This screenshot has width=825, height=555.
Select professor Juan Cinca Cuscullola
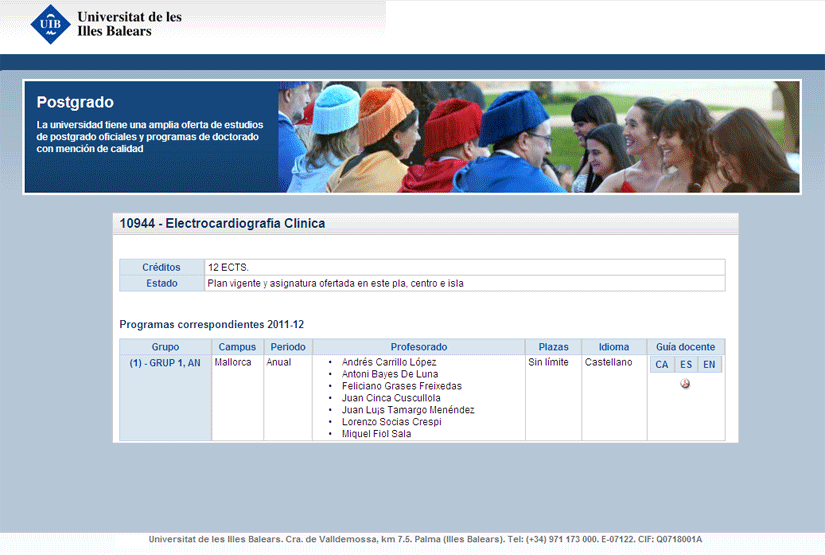coord(391,398)
